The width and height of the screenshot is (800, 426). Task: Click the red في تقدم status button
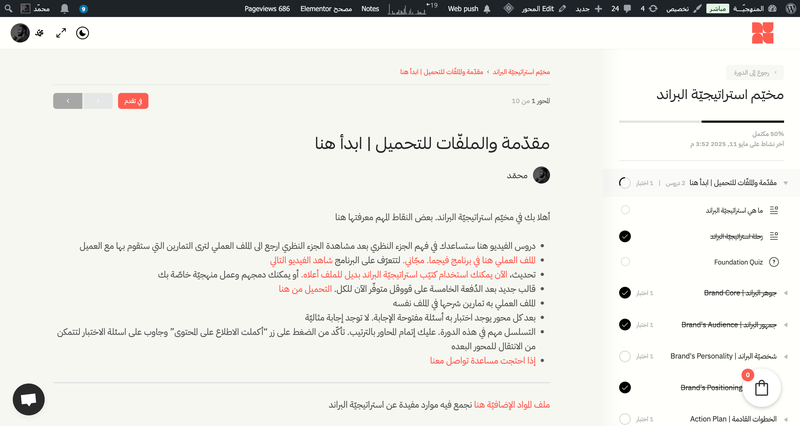133,101
